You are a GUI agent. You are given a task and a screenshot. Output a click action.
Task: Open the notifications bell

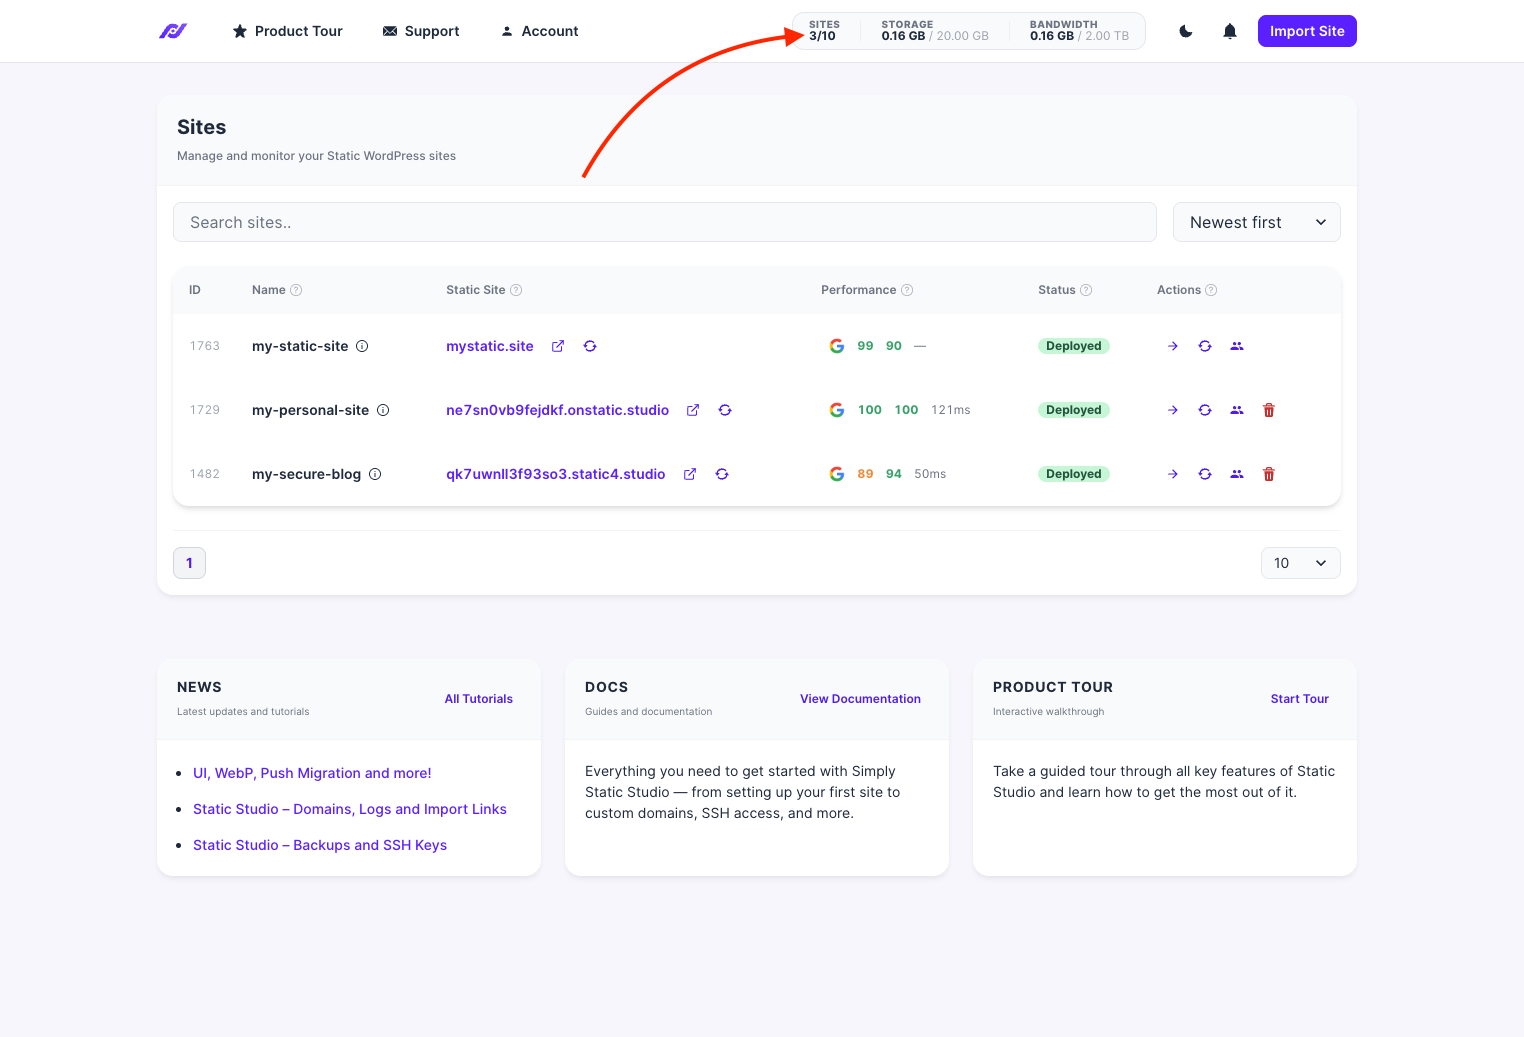tap(1230, 31)
